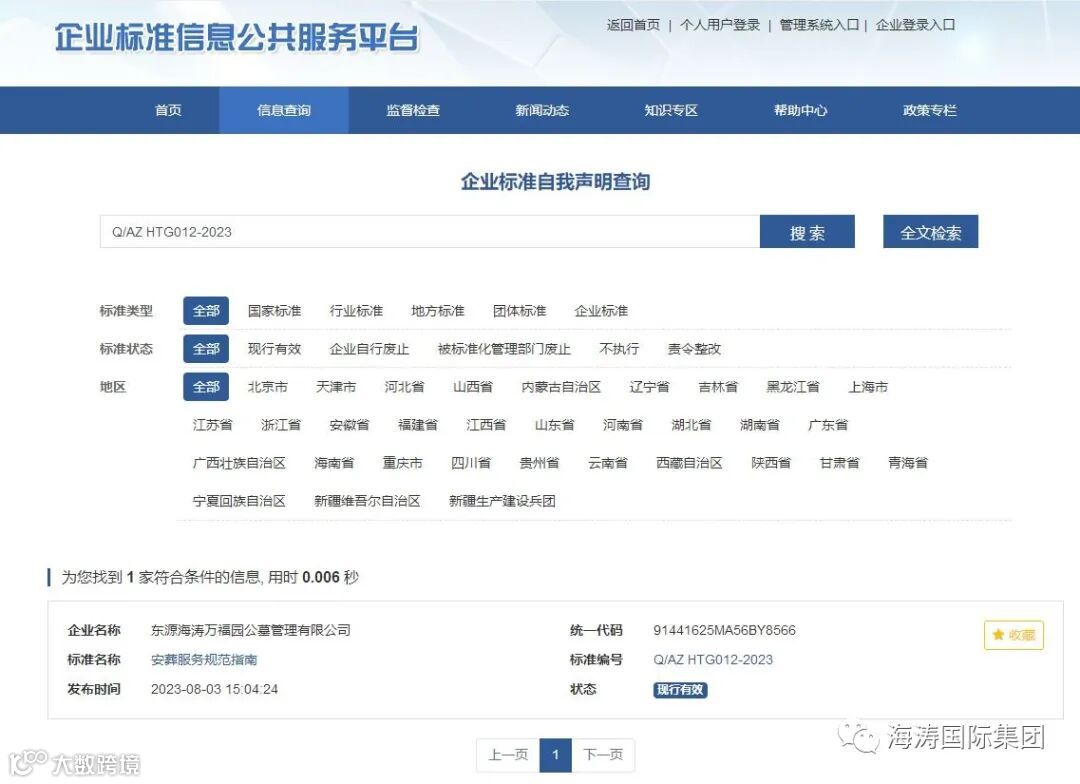The width and height of the screenshot is (1080, 784).
Task: Filter status by 被标准化管理部门废止
Action: (504, 349)
